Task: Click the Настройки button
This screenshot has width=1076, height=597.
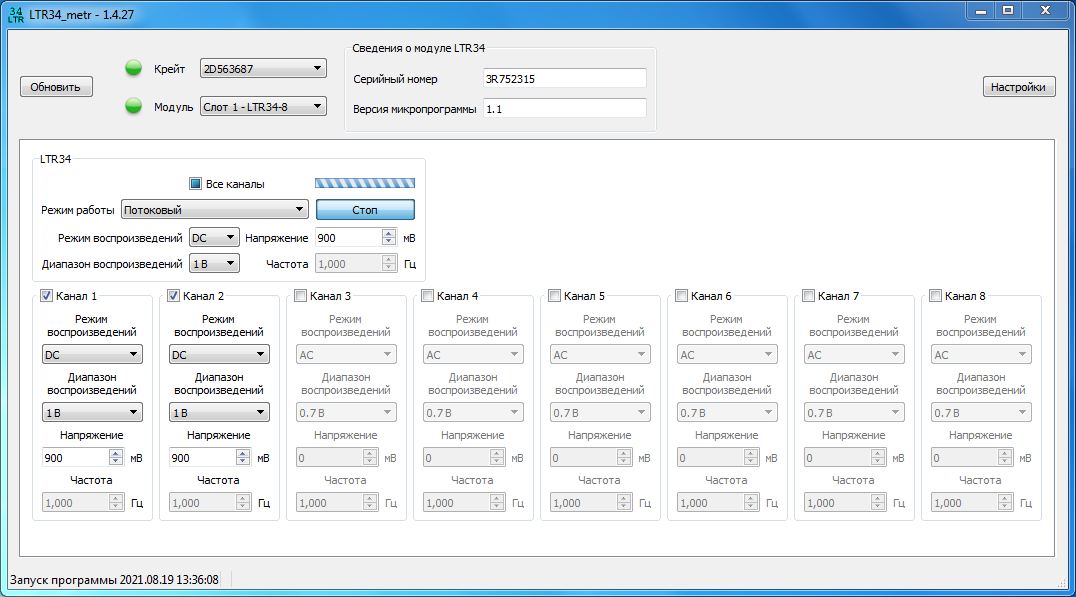Action: point(1019,87)
